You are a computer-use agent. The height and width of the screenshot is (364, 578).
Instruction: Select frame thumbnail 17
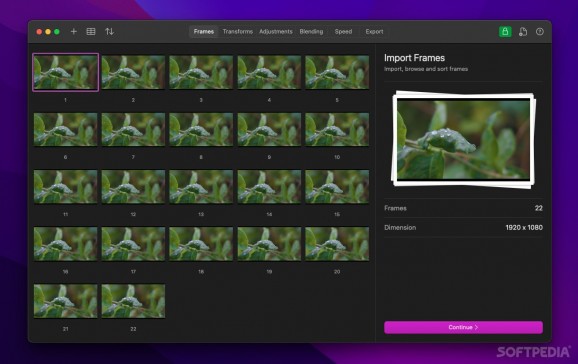133,244
